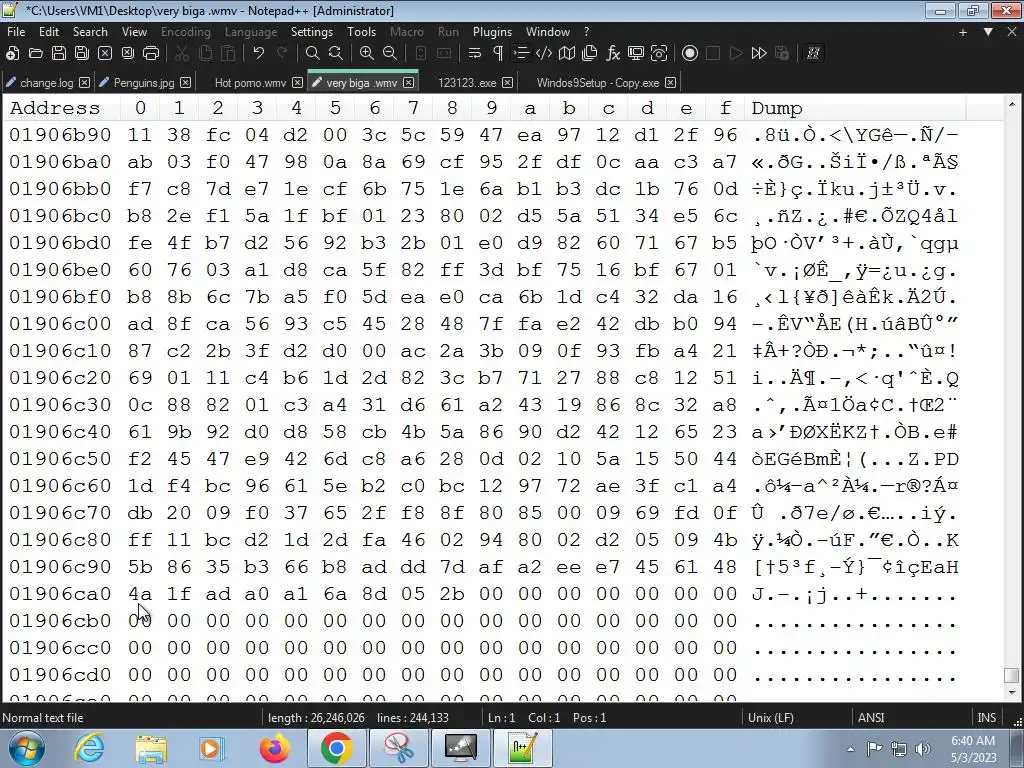Close the Penguins.jpg tab
The height and width of the screenshot is (768, 1024).
(185, 83)
